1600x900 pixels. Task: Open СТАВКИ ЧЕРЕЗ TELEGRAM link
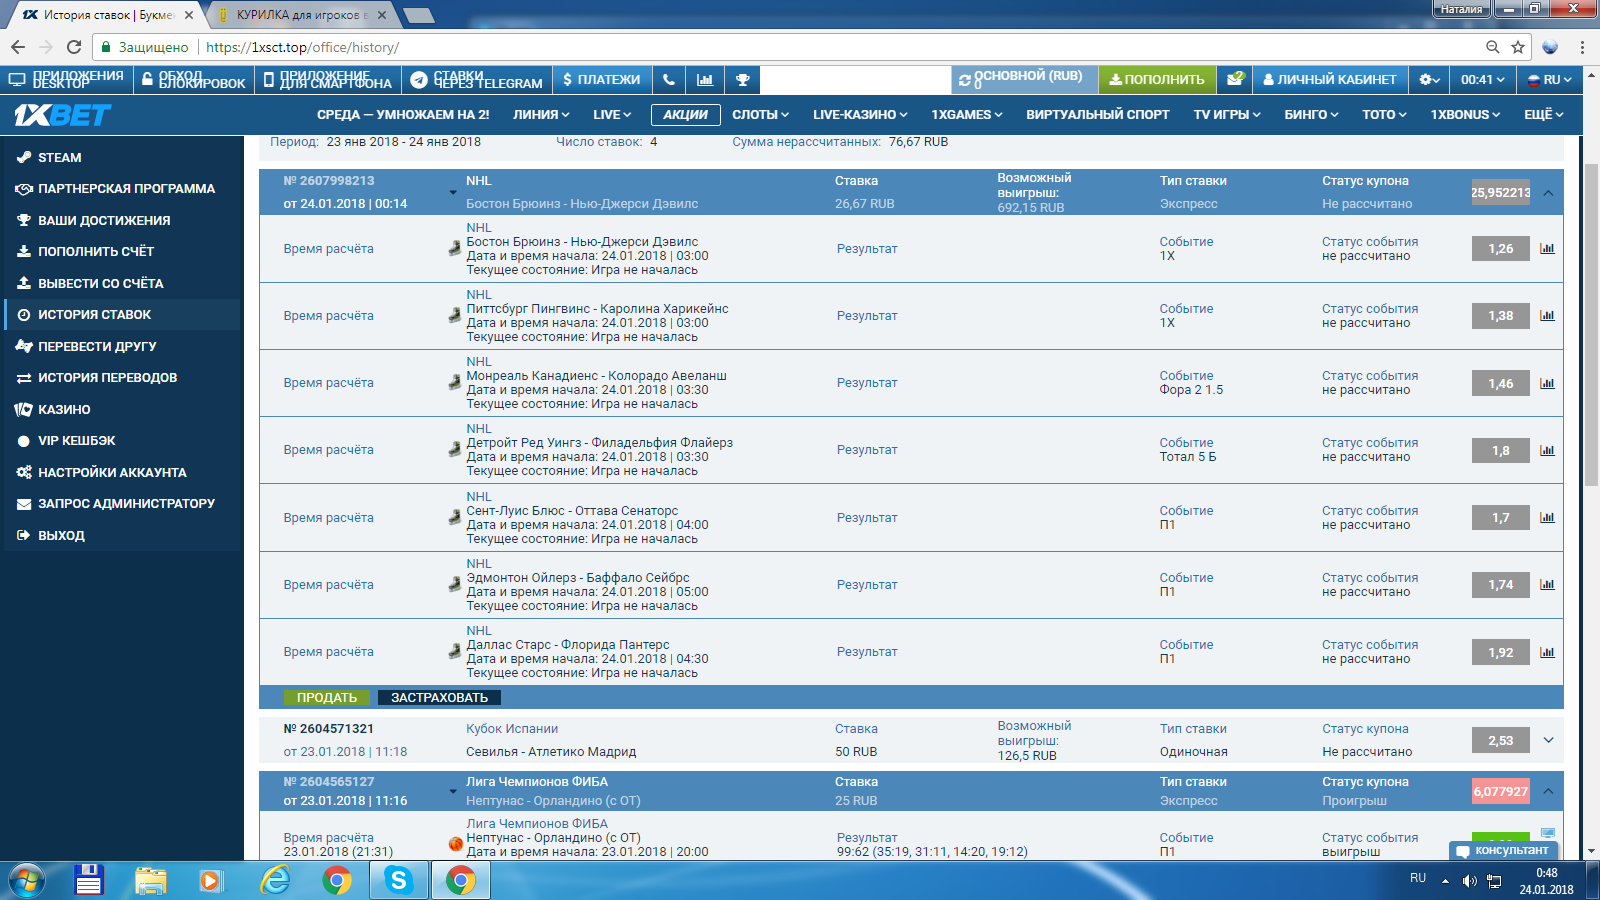click(477, 80)
